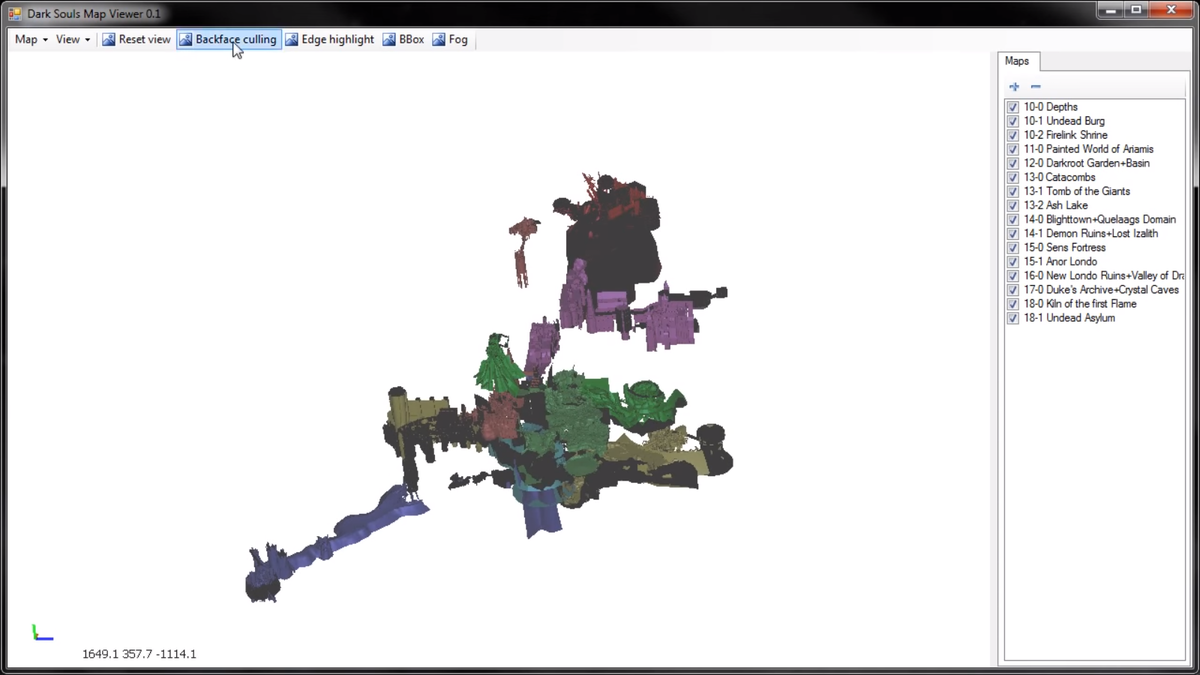Click the camera coordinates readout 1649.1 357.7 -1114.1
The width and height of the screenshot is (1200, 675).
tap(139, 654)
